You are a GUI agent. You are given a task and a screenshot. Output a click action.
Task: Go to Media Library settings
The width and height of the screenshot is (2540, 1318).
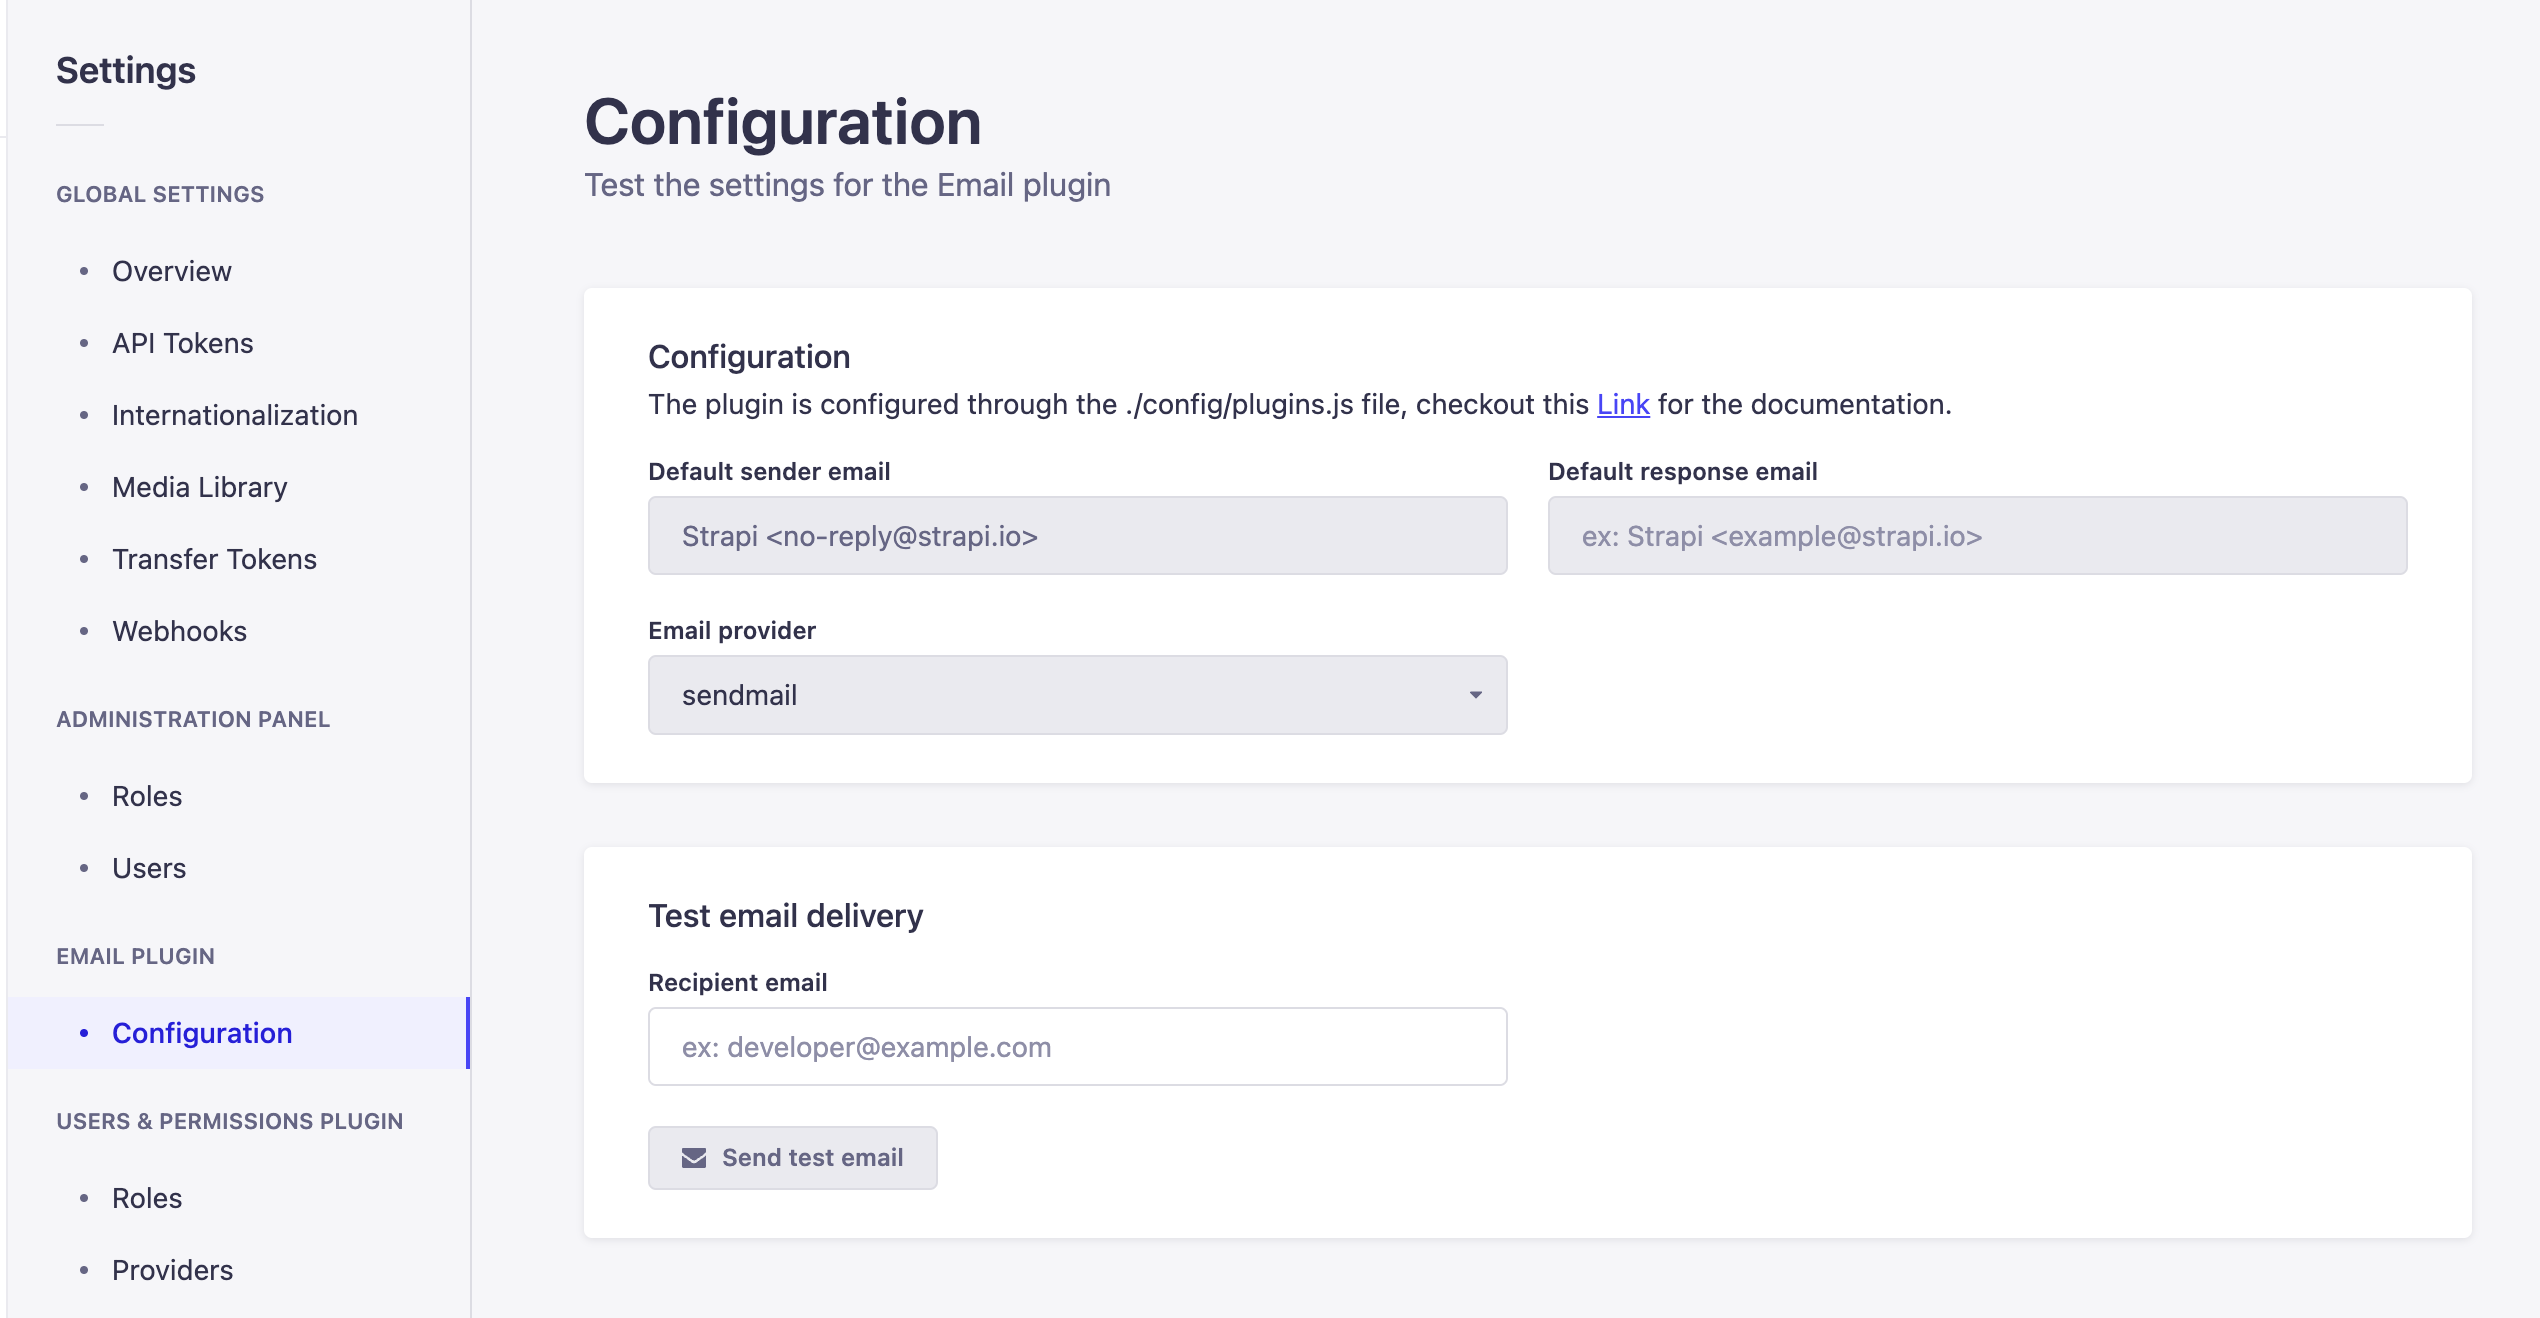(x=199, y=487)
